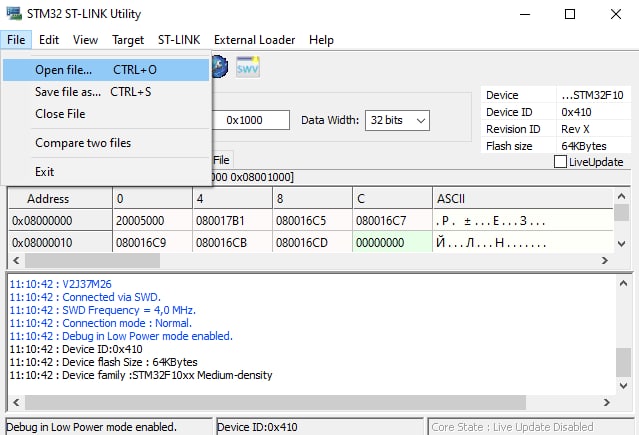Maximize the ST-LINK Utility window

[570, 14]
